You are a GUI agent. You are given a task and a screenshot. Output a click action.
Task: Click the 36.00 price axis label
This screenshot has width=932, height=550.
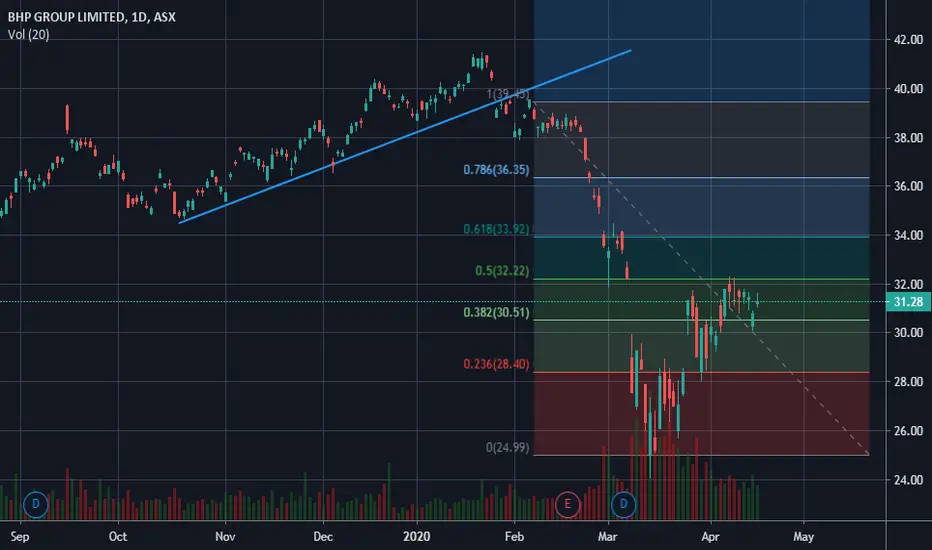[908, 186]
